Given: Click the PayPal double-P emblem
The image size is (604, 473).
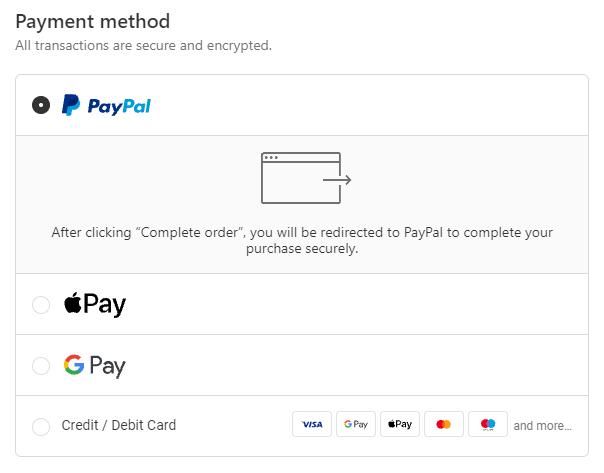Looking at the screenshot, I should [x=71, y=105].
